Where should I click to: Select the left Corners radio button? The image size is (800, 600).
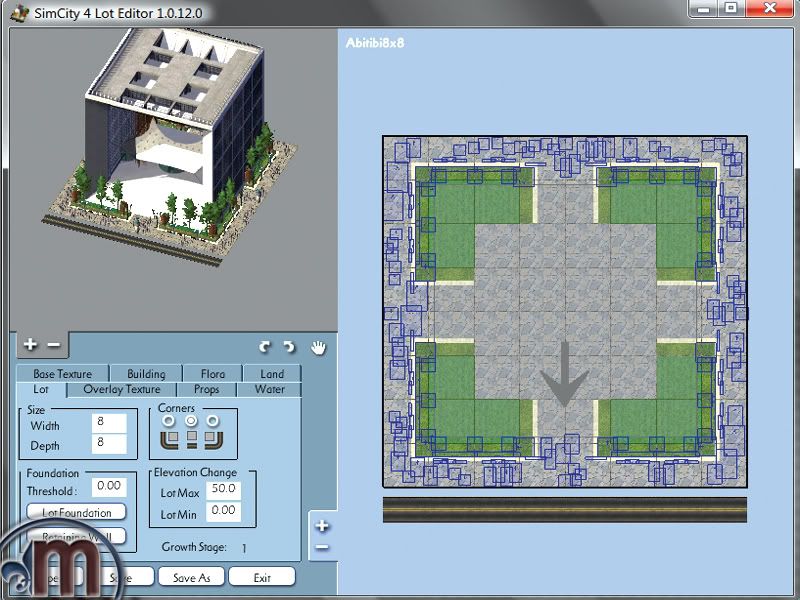[x=168, y=421]
